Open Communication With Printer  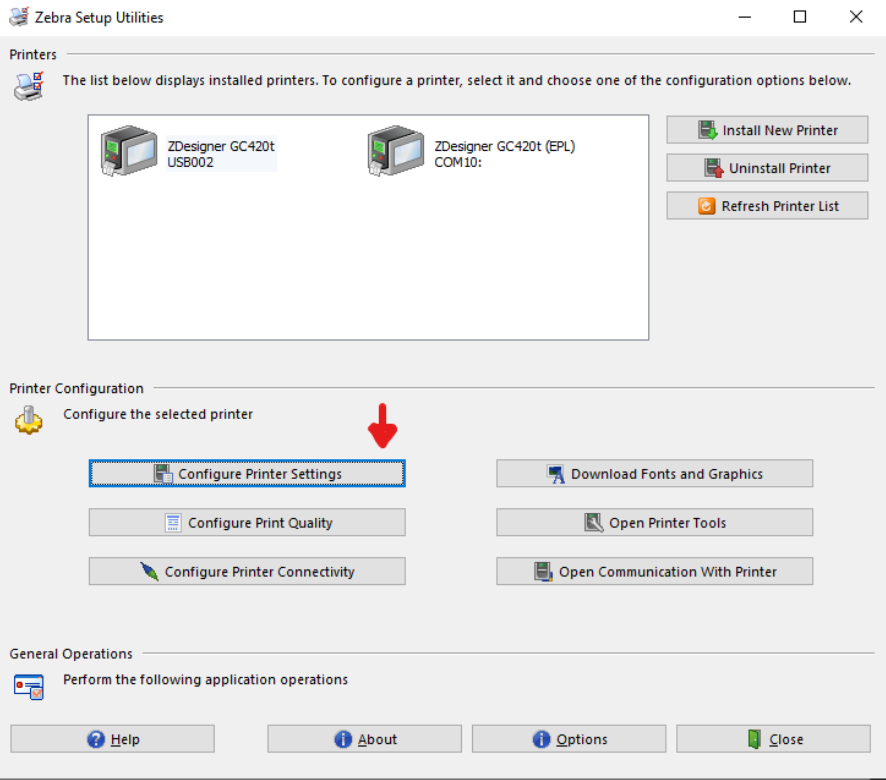[654, 571]
